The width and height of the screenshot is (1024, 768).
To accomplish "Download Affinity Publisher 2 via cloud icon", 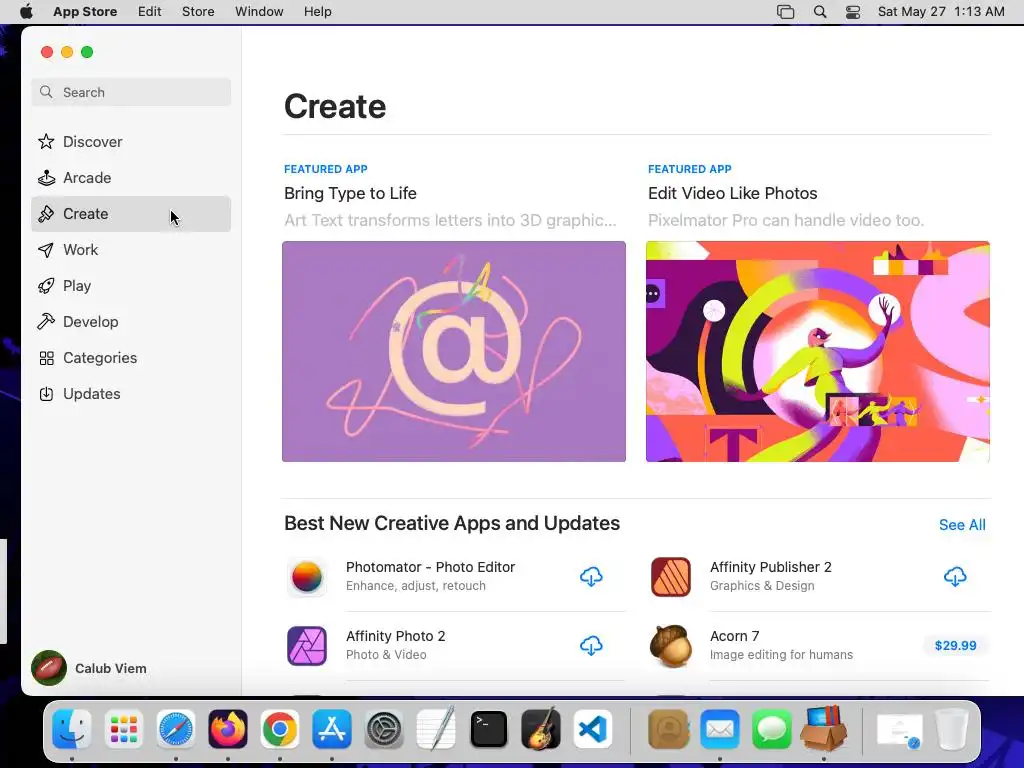I will pos(955,577).
